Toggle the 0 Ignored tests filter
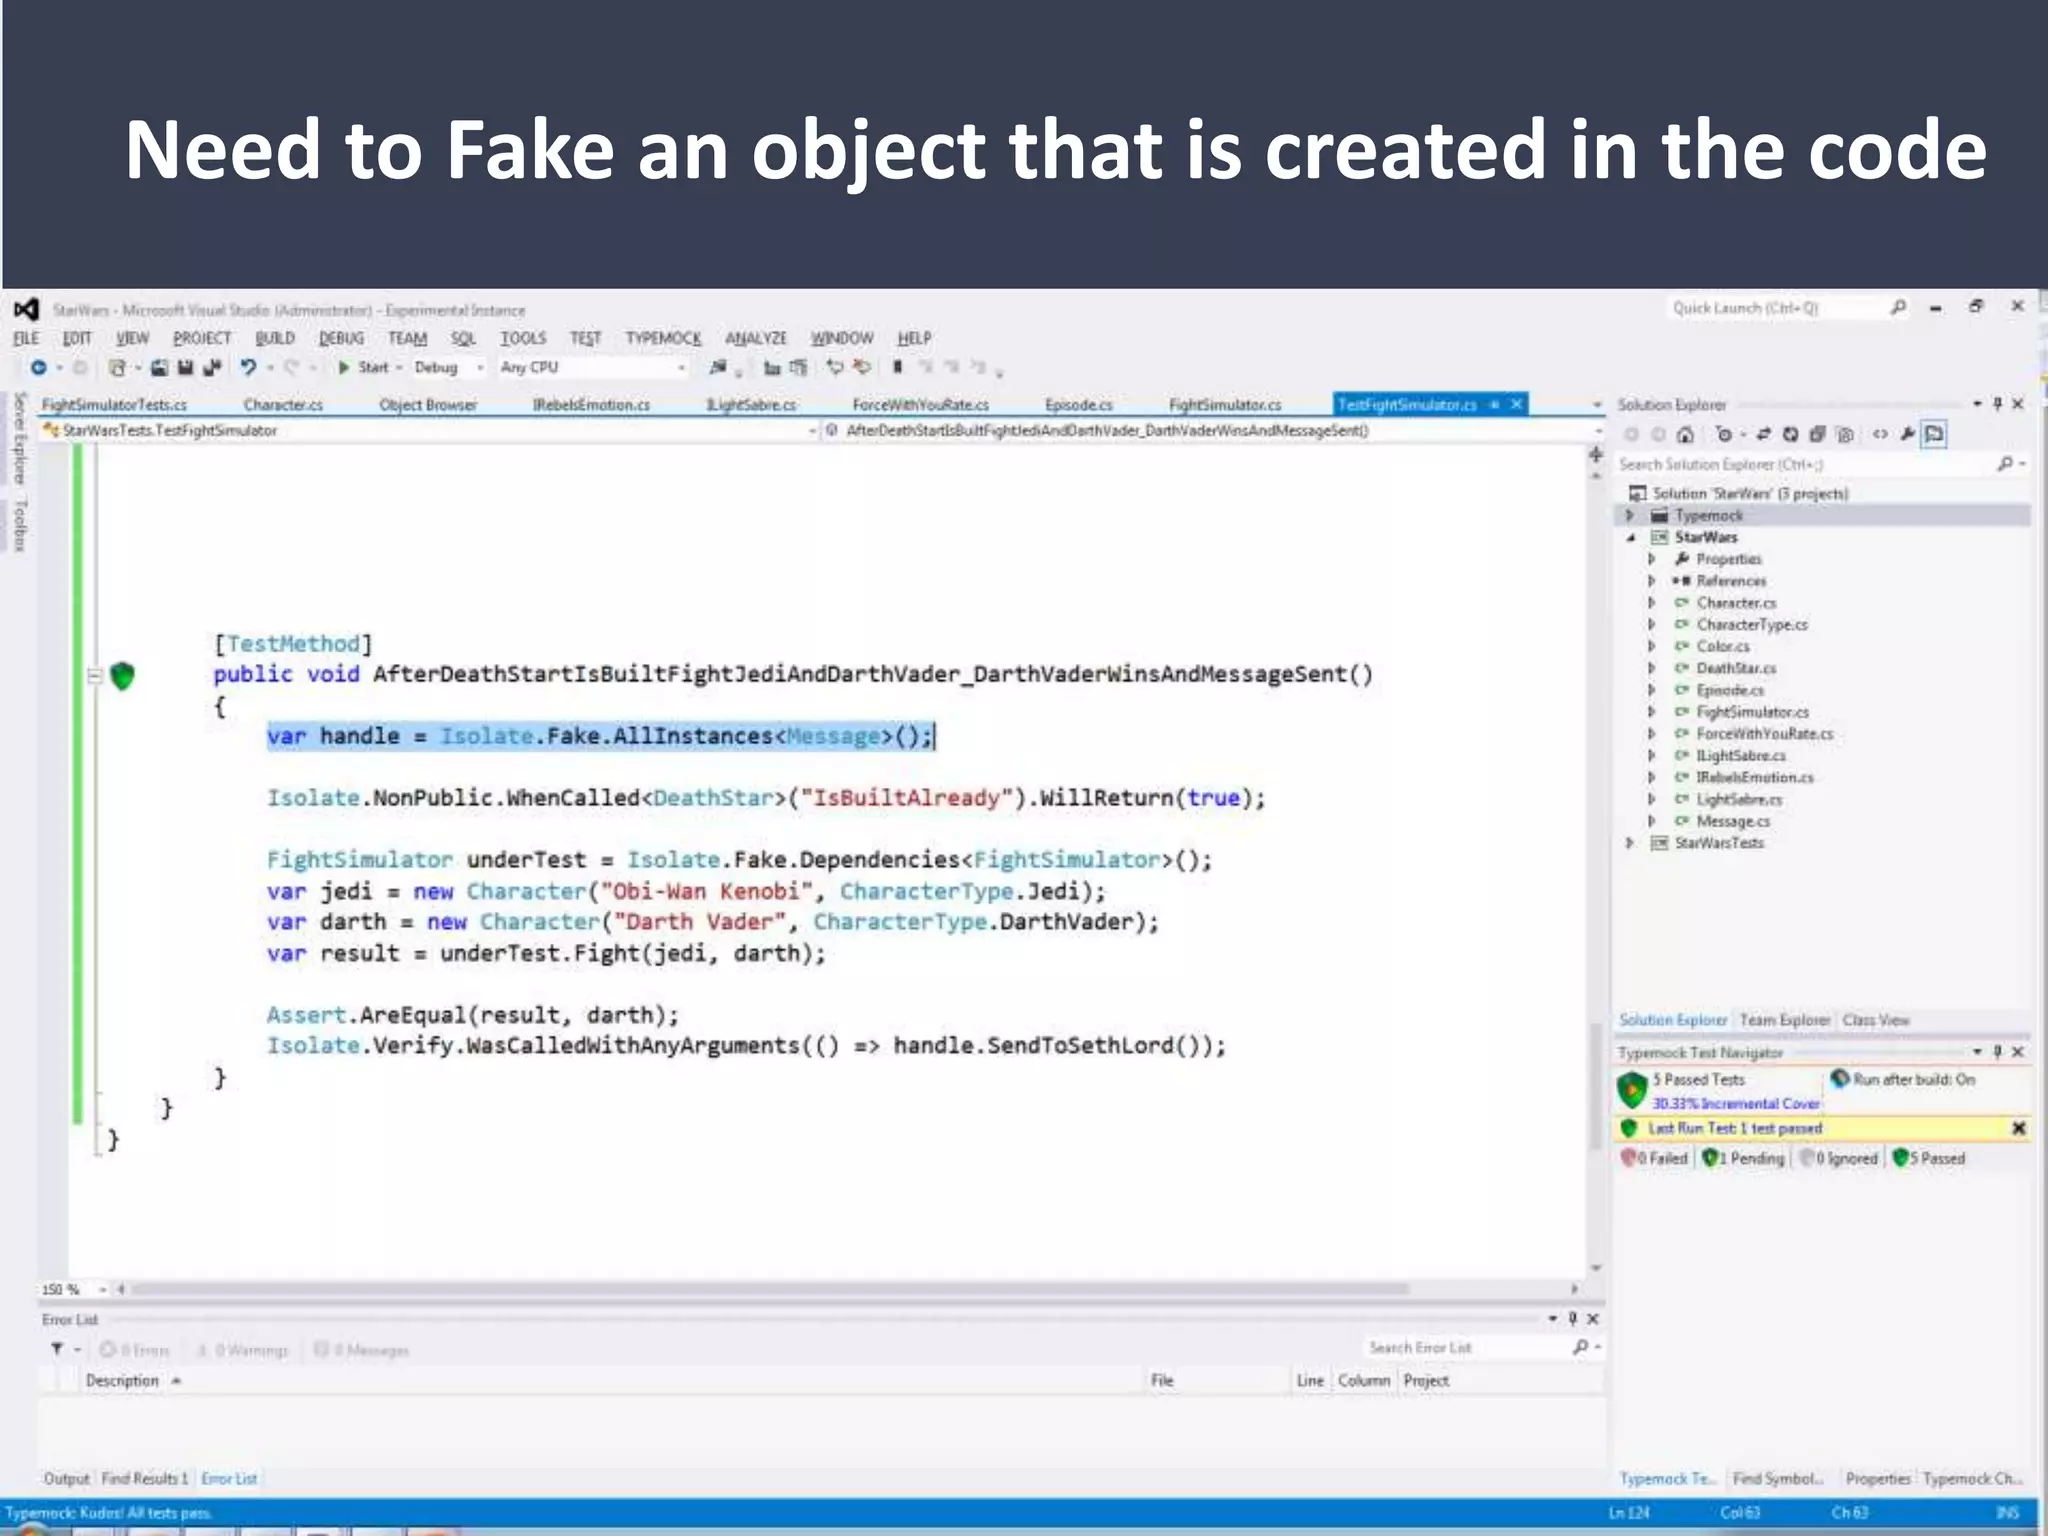The height and width of the screenshot is (1536, 2048). pos(1838,1158)
